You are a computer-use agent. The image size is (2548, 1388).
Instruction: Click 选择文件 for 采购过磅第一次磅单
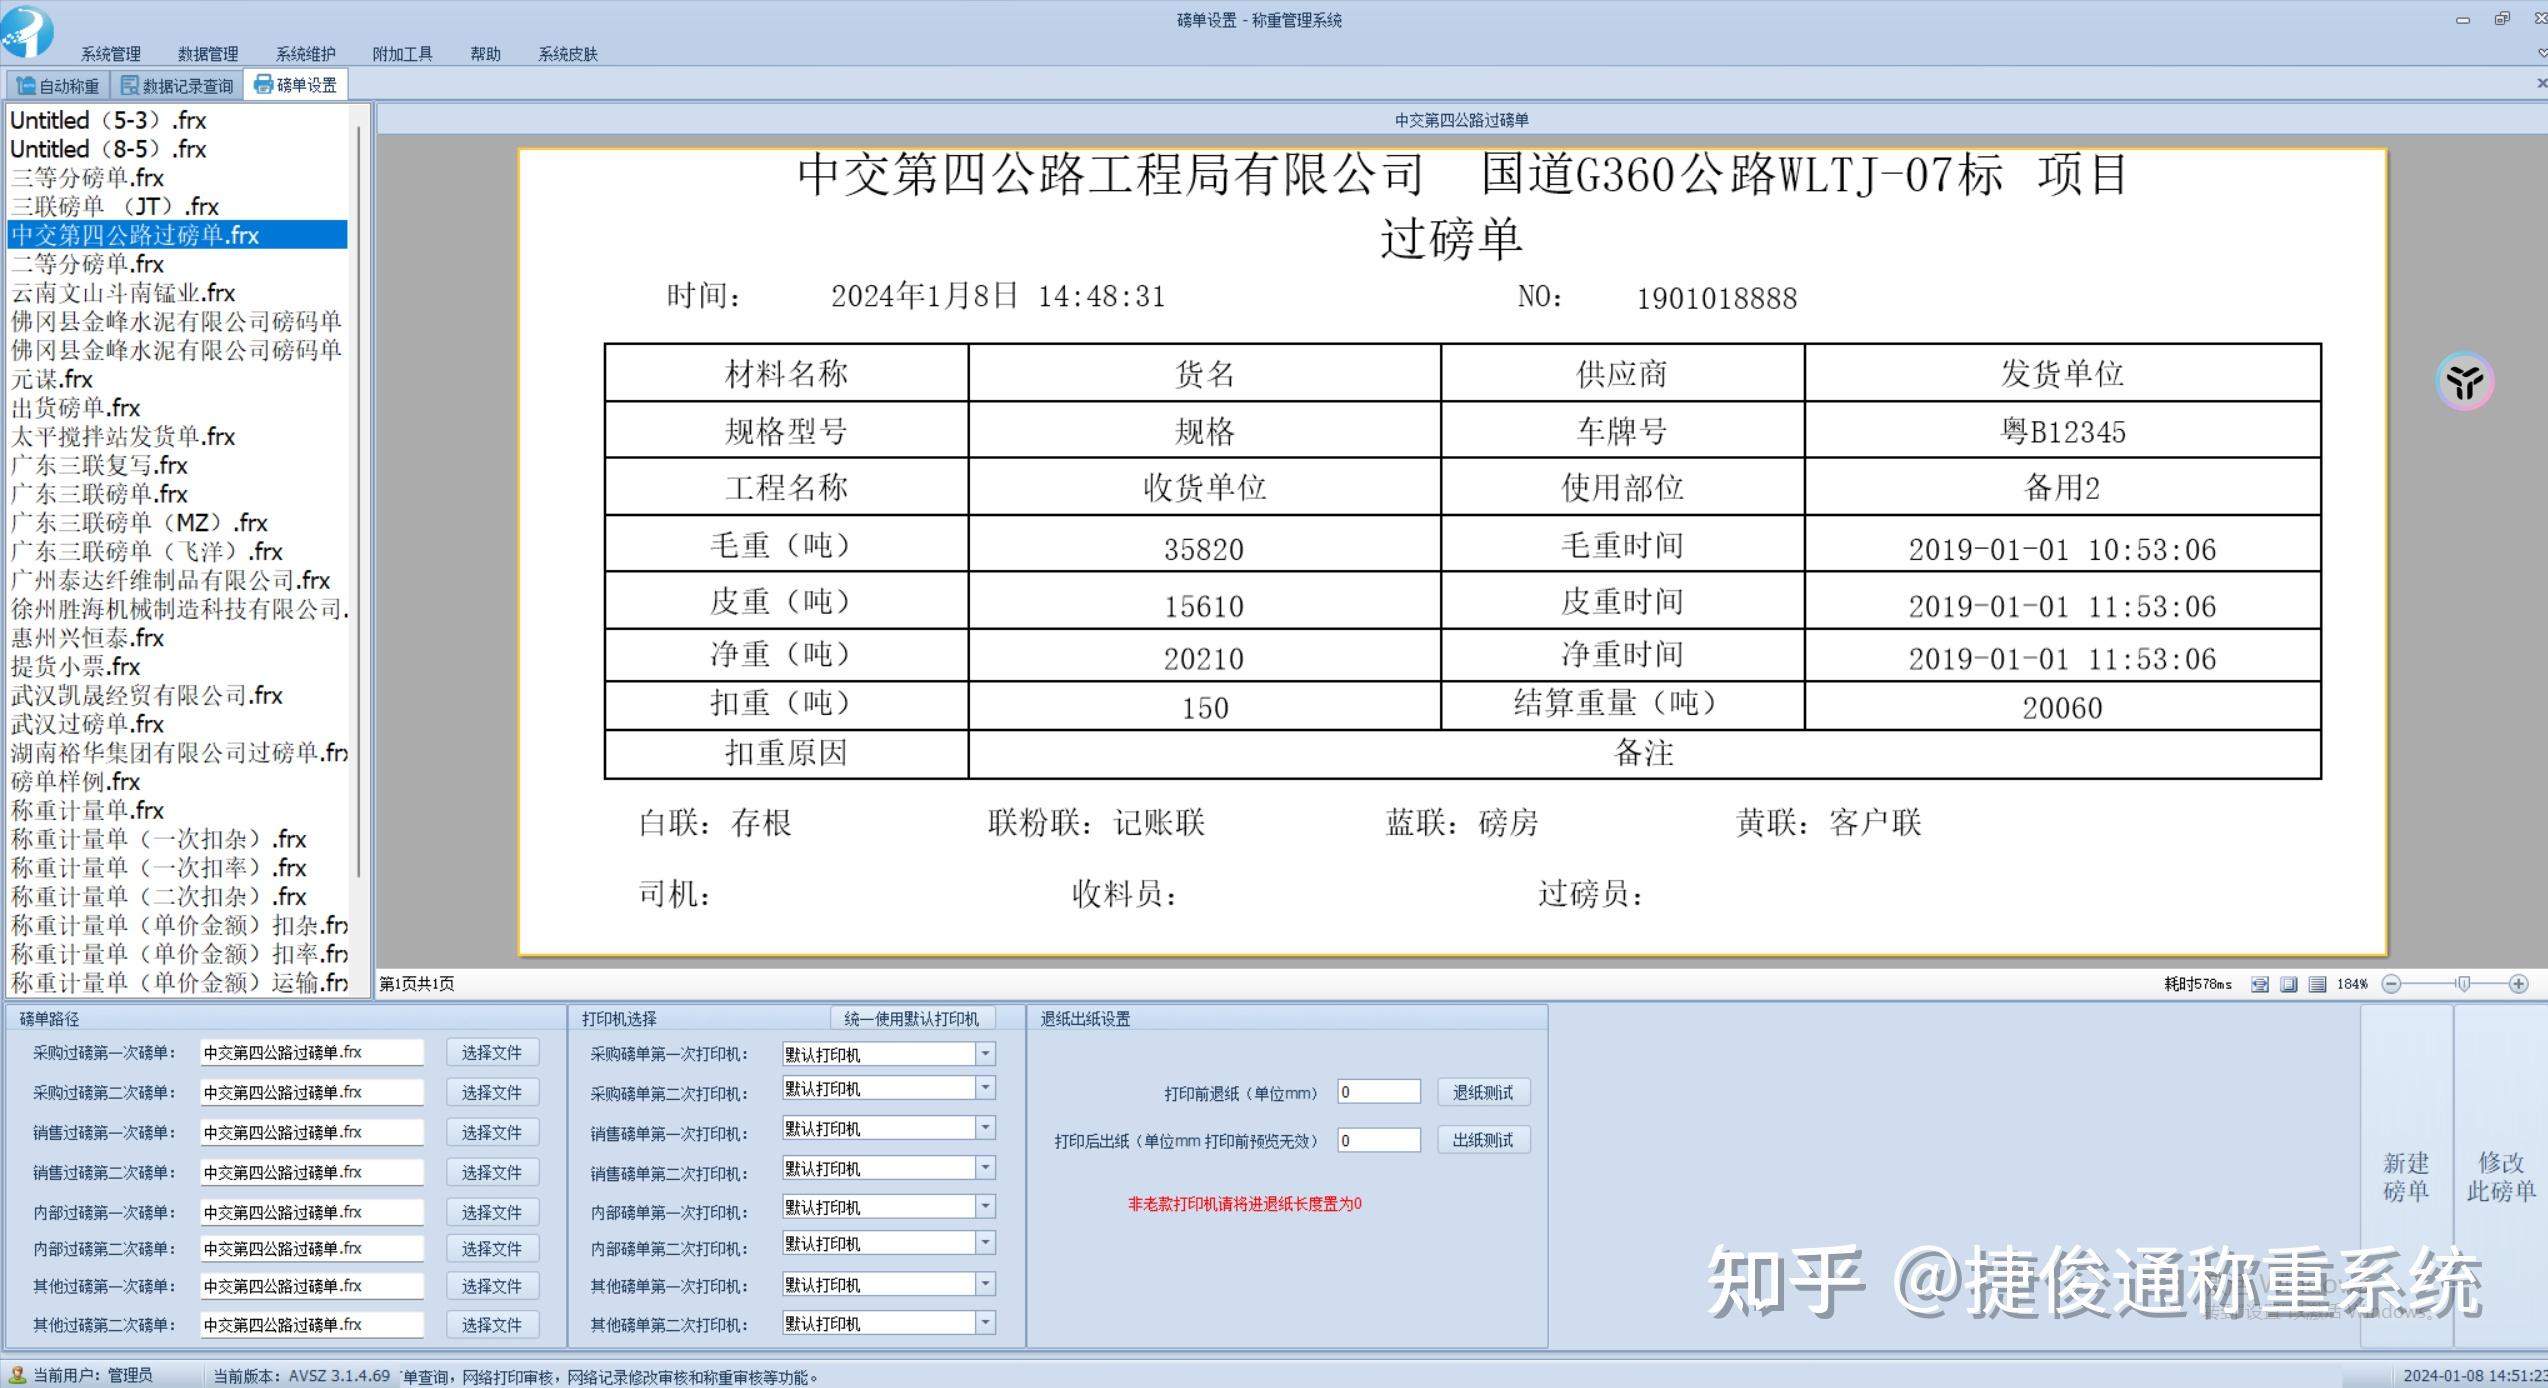492,1053
